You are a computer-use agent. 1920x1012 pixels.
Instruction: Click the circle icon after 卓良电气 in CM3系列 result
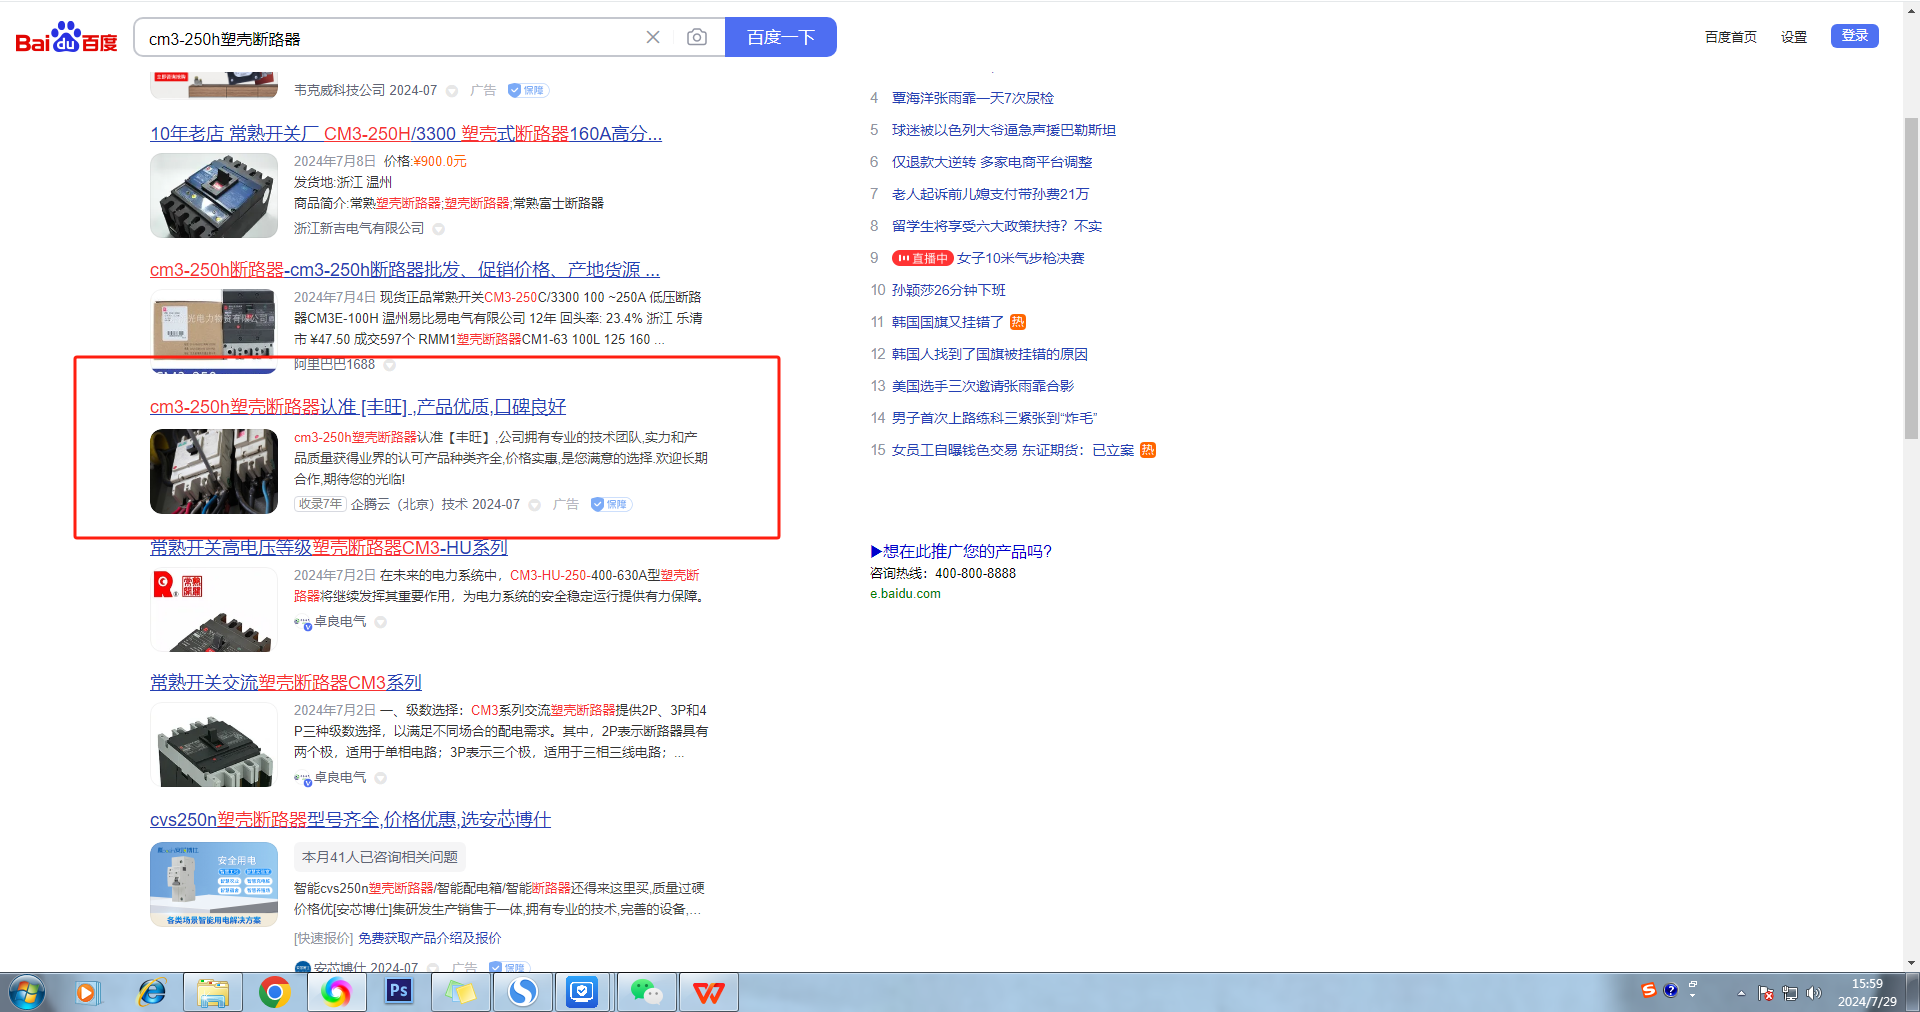click(381, 778)
